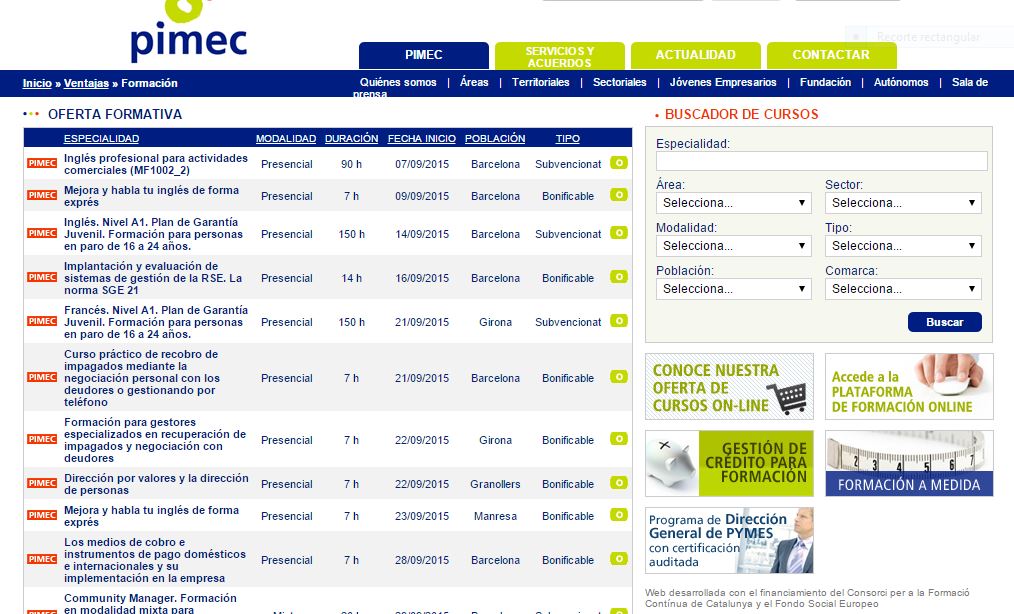This screenshot has height=614, width=1014.
Task: Click the Manresa population cell
Action: 495,516
